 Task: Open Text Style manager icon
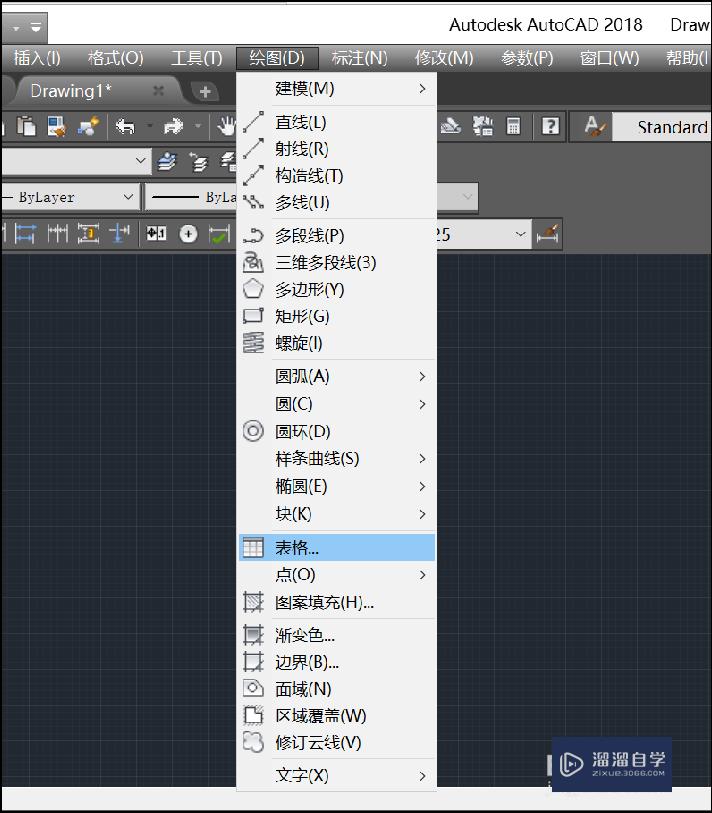point(594,126)
